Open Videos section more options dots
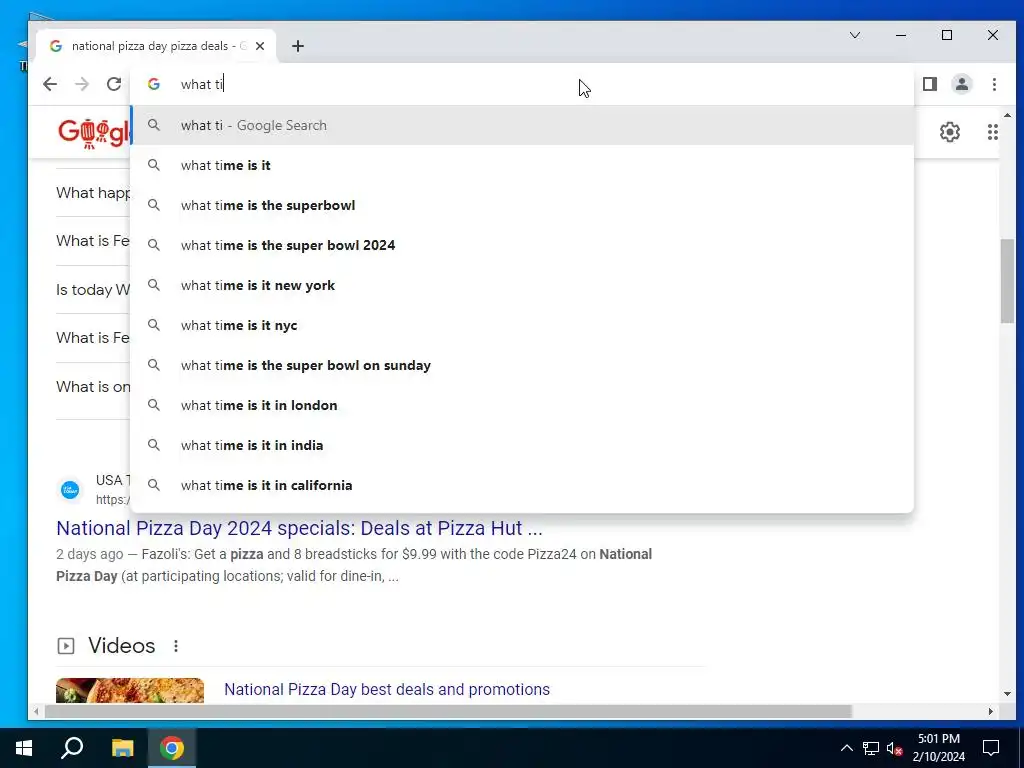The image size is (1024, 768). tap(176, 646)
